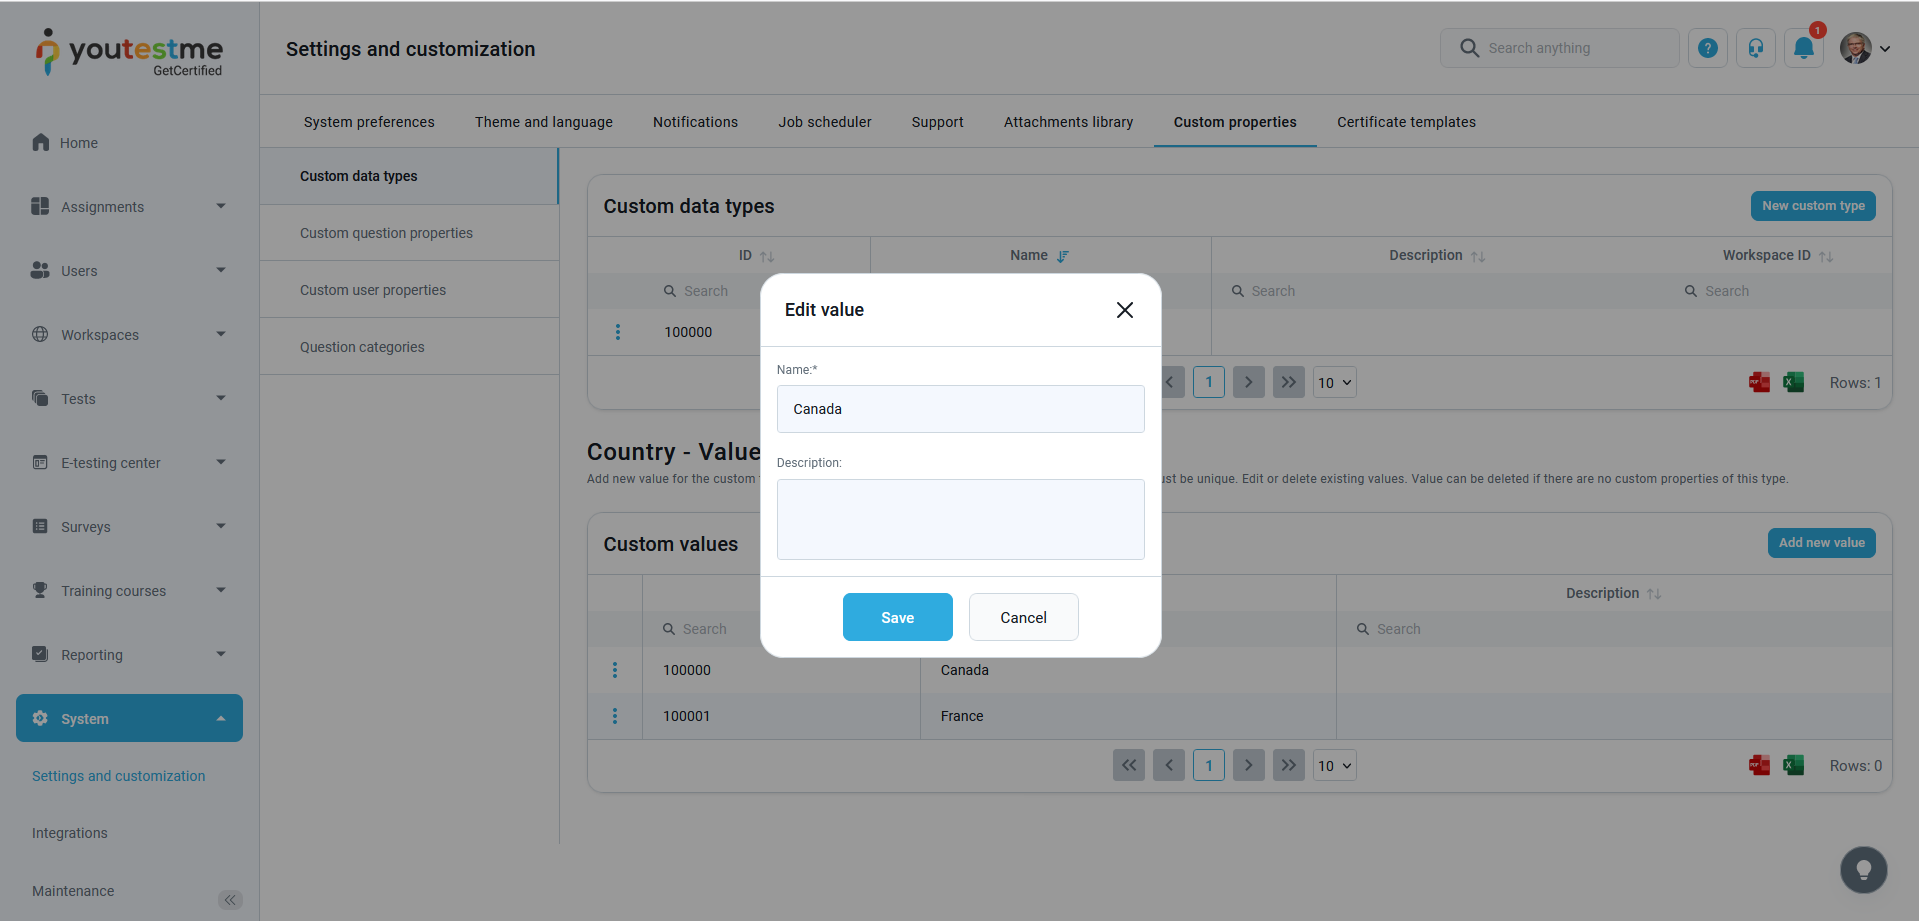Click the help question mark icon

1707,48
